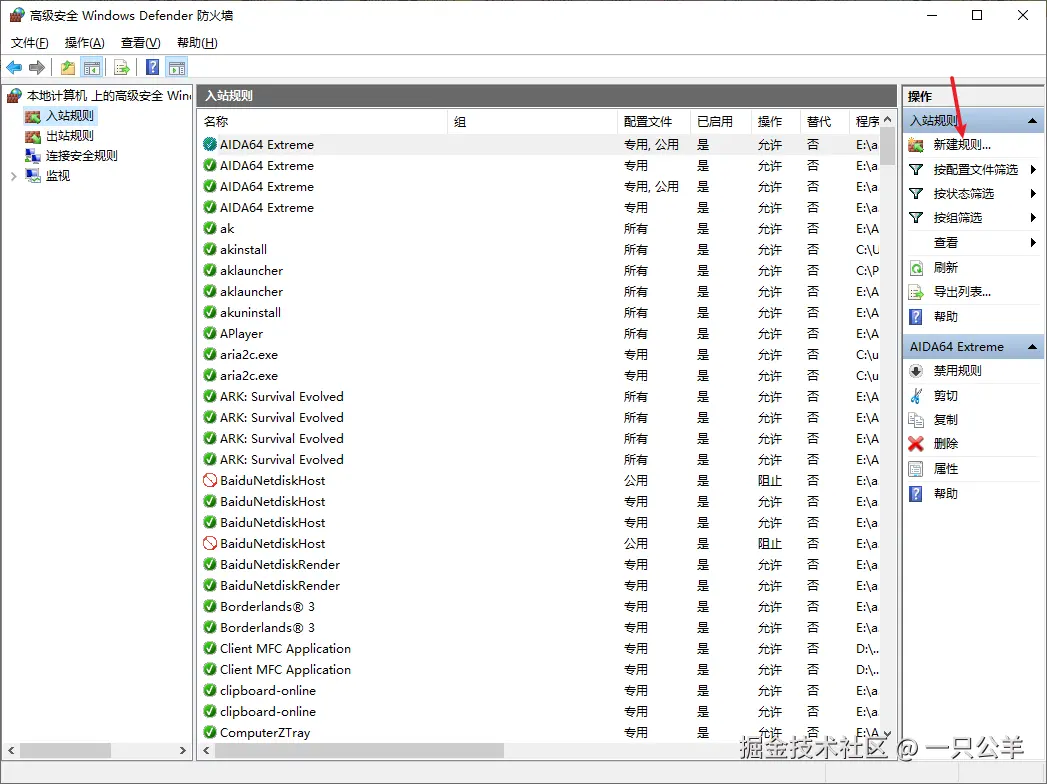Sort by the 名称 column header
This screenshot has height=784, width=1047.
click(x=323, y=122)
